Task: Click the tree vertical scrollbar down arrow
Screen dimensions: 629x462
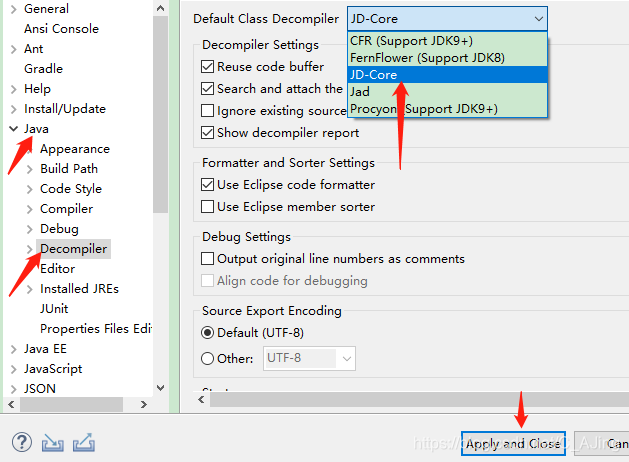Action: [x=160, y=388]
